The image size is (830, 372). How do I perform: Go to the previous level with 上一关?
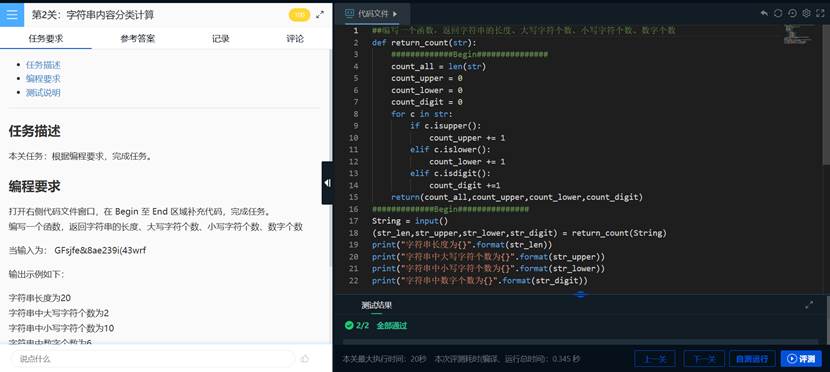click(x=654, y=358)
